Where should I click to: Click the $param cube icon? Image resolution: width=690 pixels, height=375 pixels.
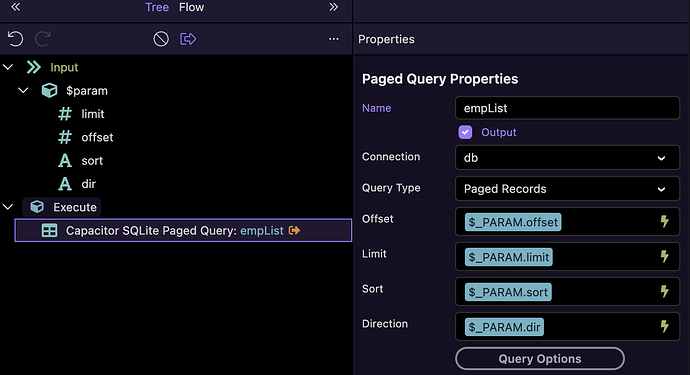(x=49, y=91)
